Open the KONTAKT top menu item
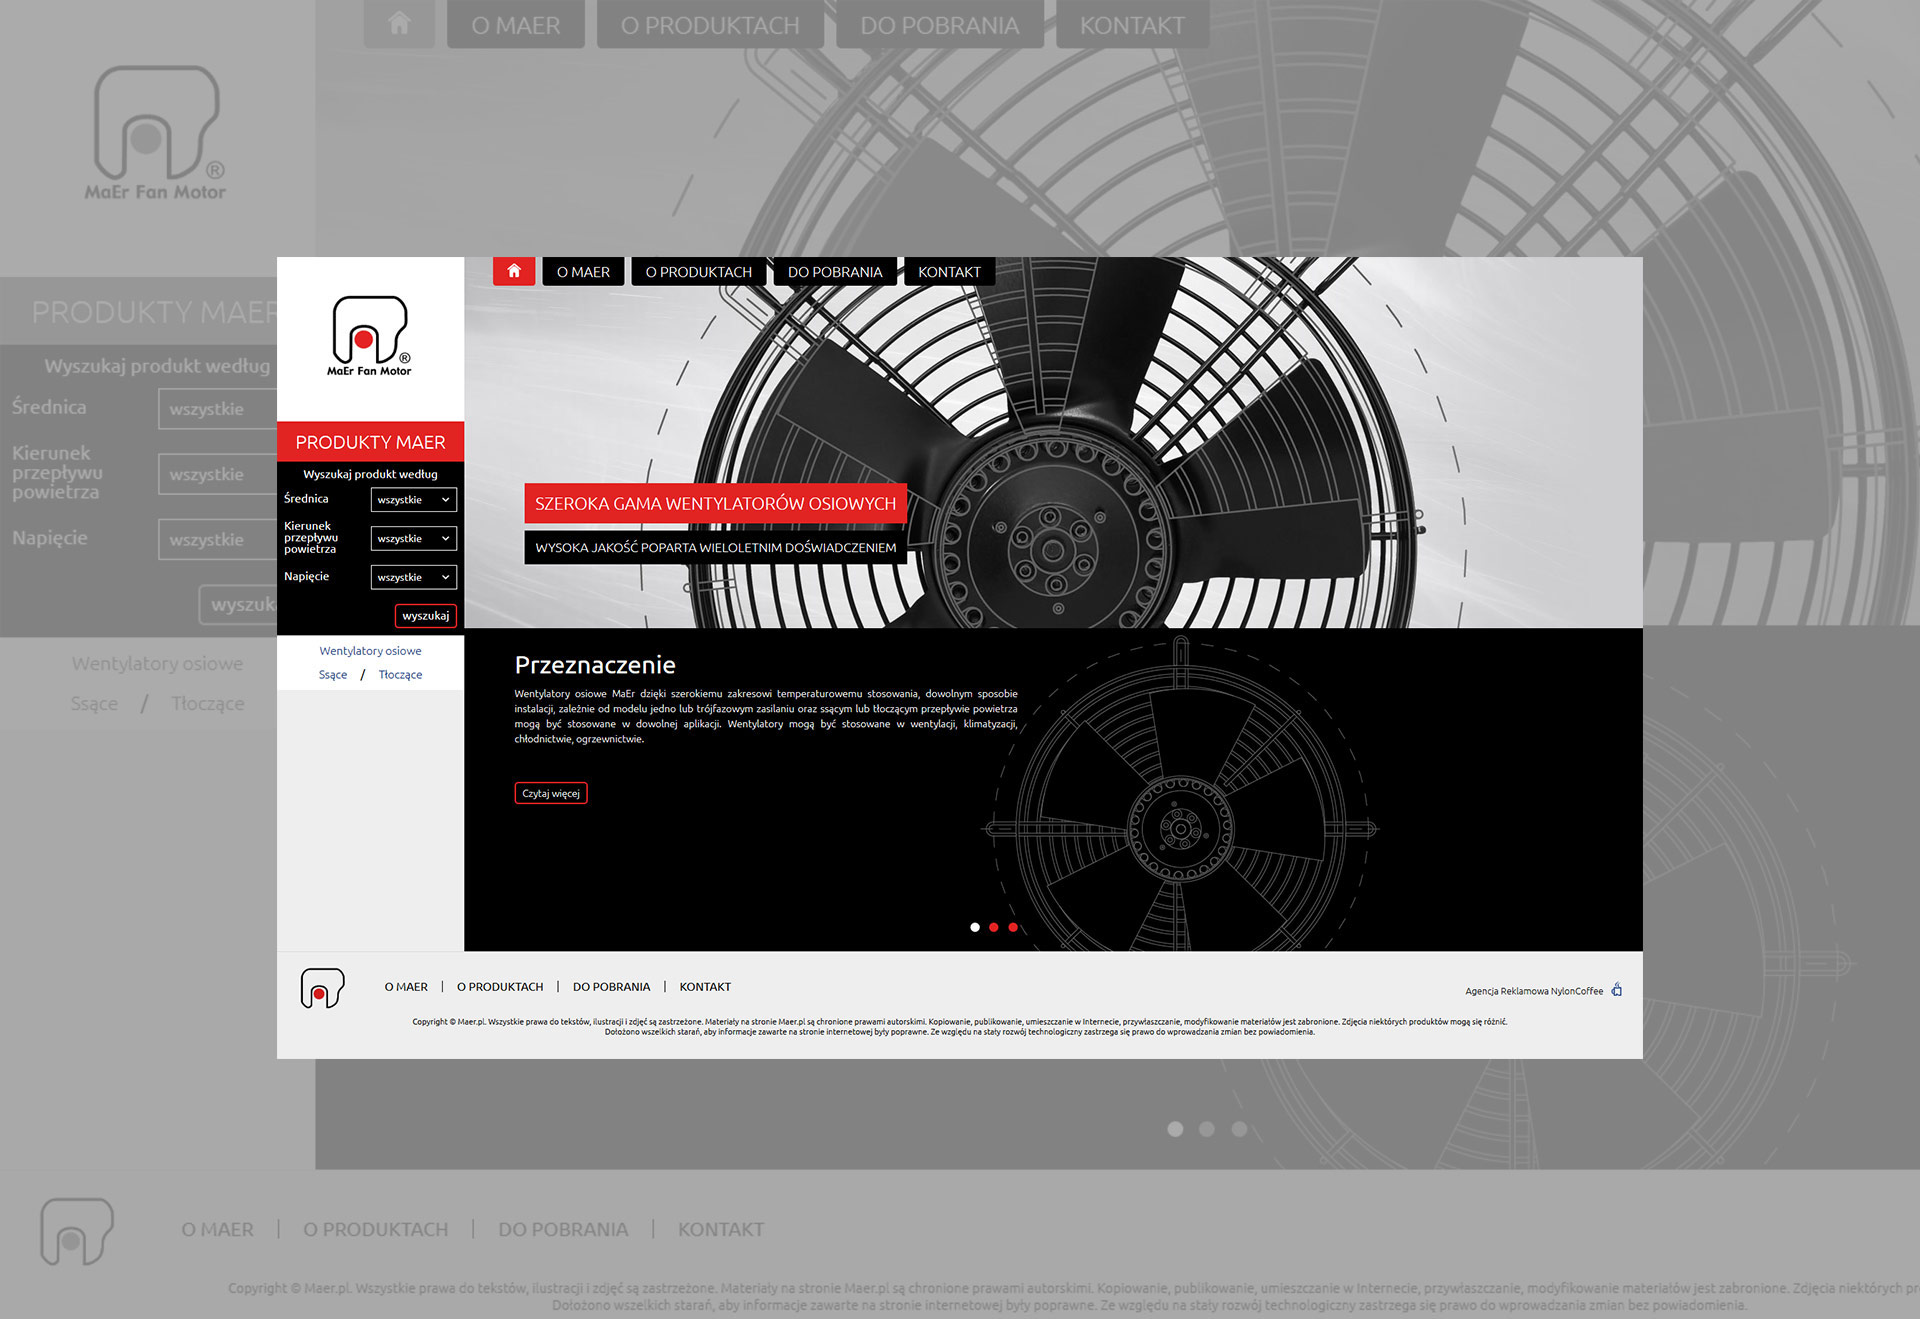 point(949,272)
